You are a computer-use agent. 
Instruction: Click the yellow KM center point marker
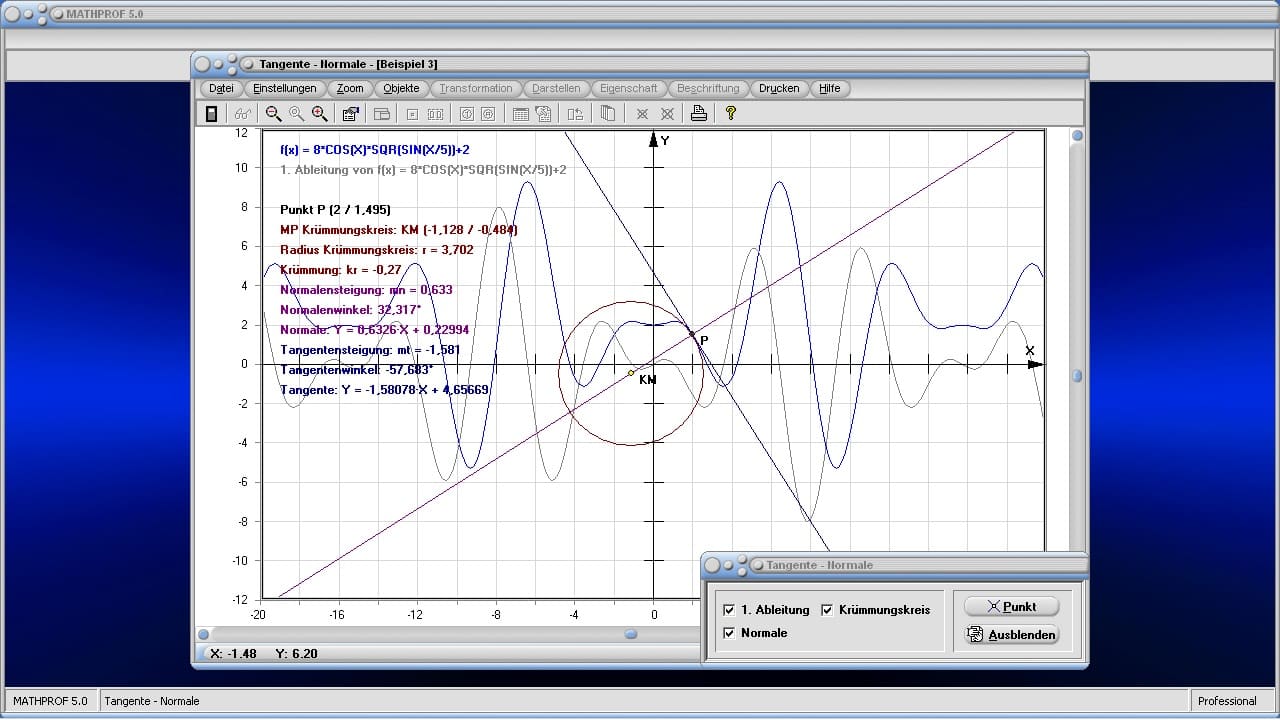[631, 373]
